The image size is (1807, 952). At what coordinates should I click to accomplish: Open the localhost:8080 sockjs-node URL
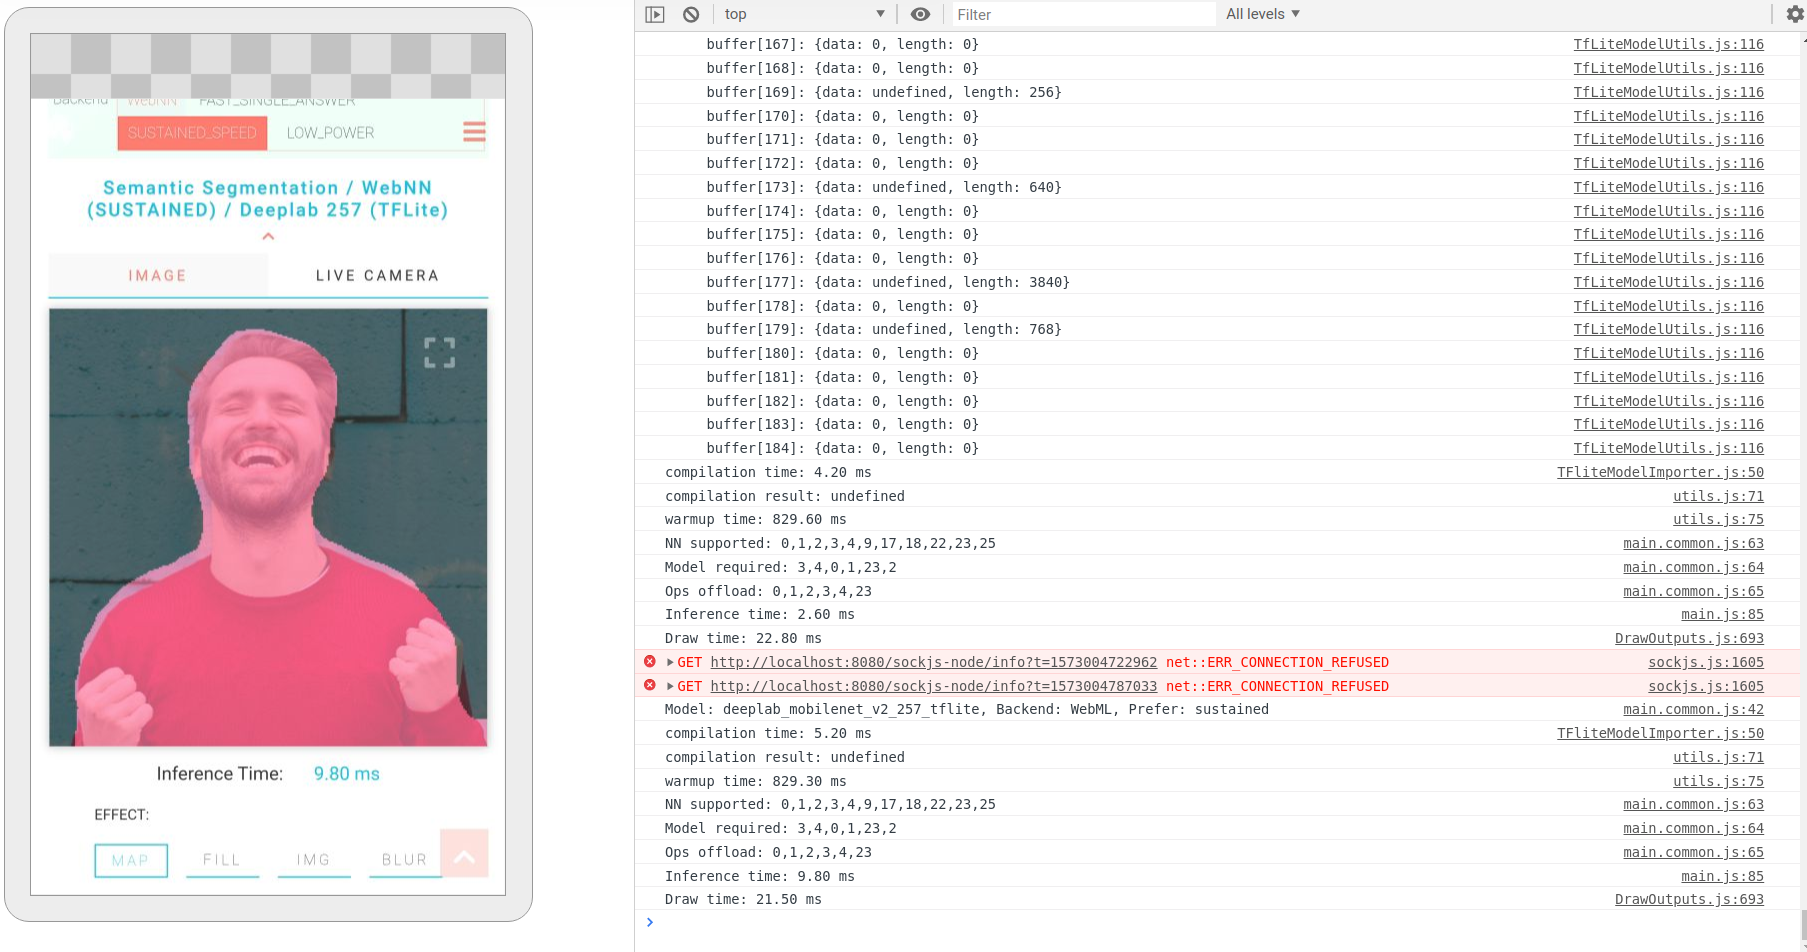pyautogui.click(x=933, y=662)
